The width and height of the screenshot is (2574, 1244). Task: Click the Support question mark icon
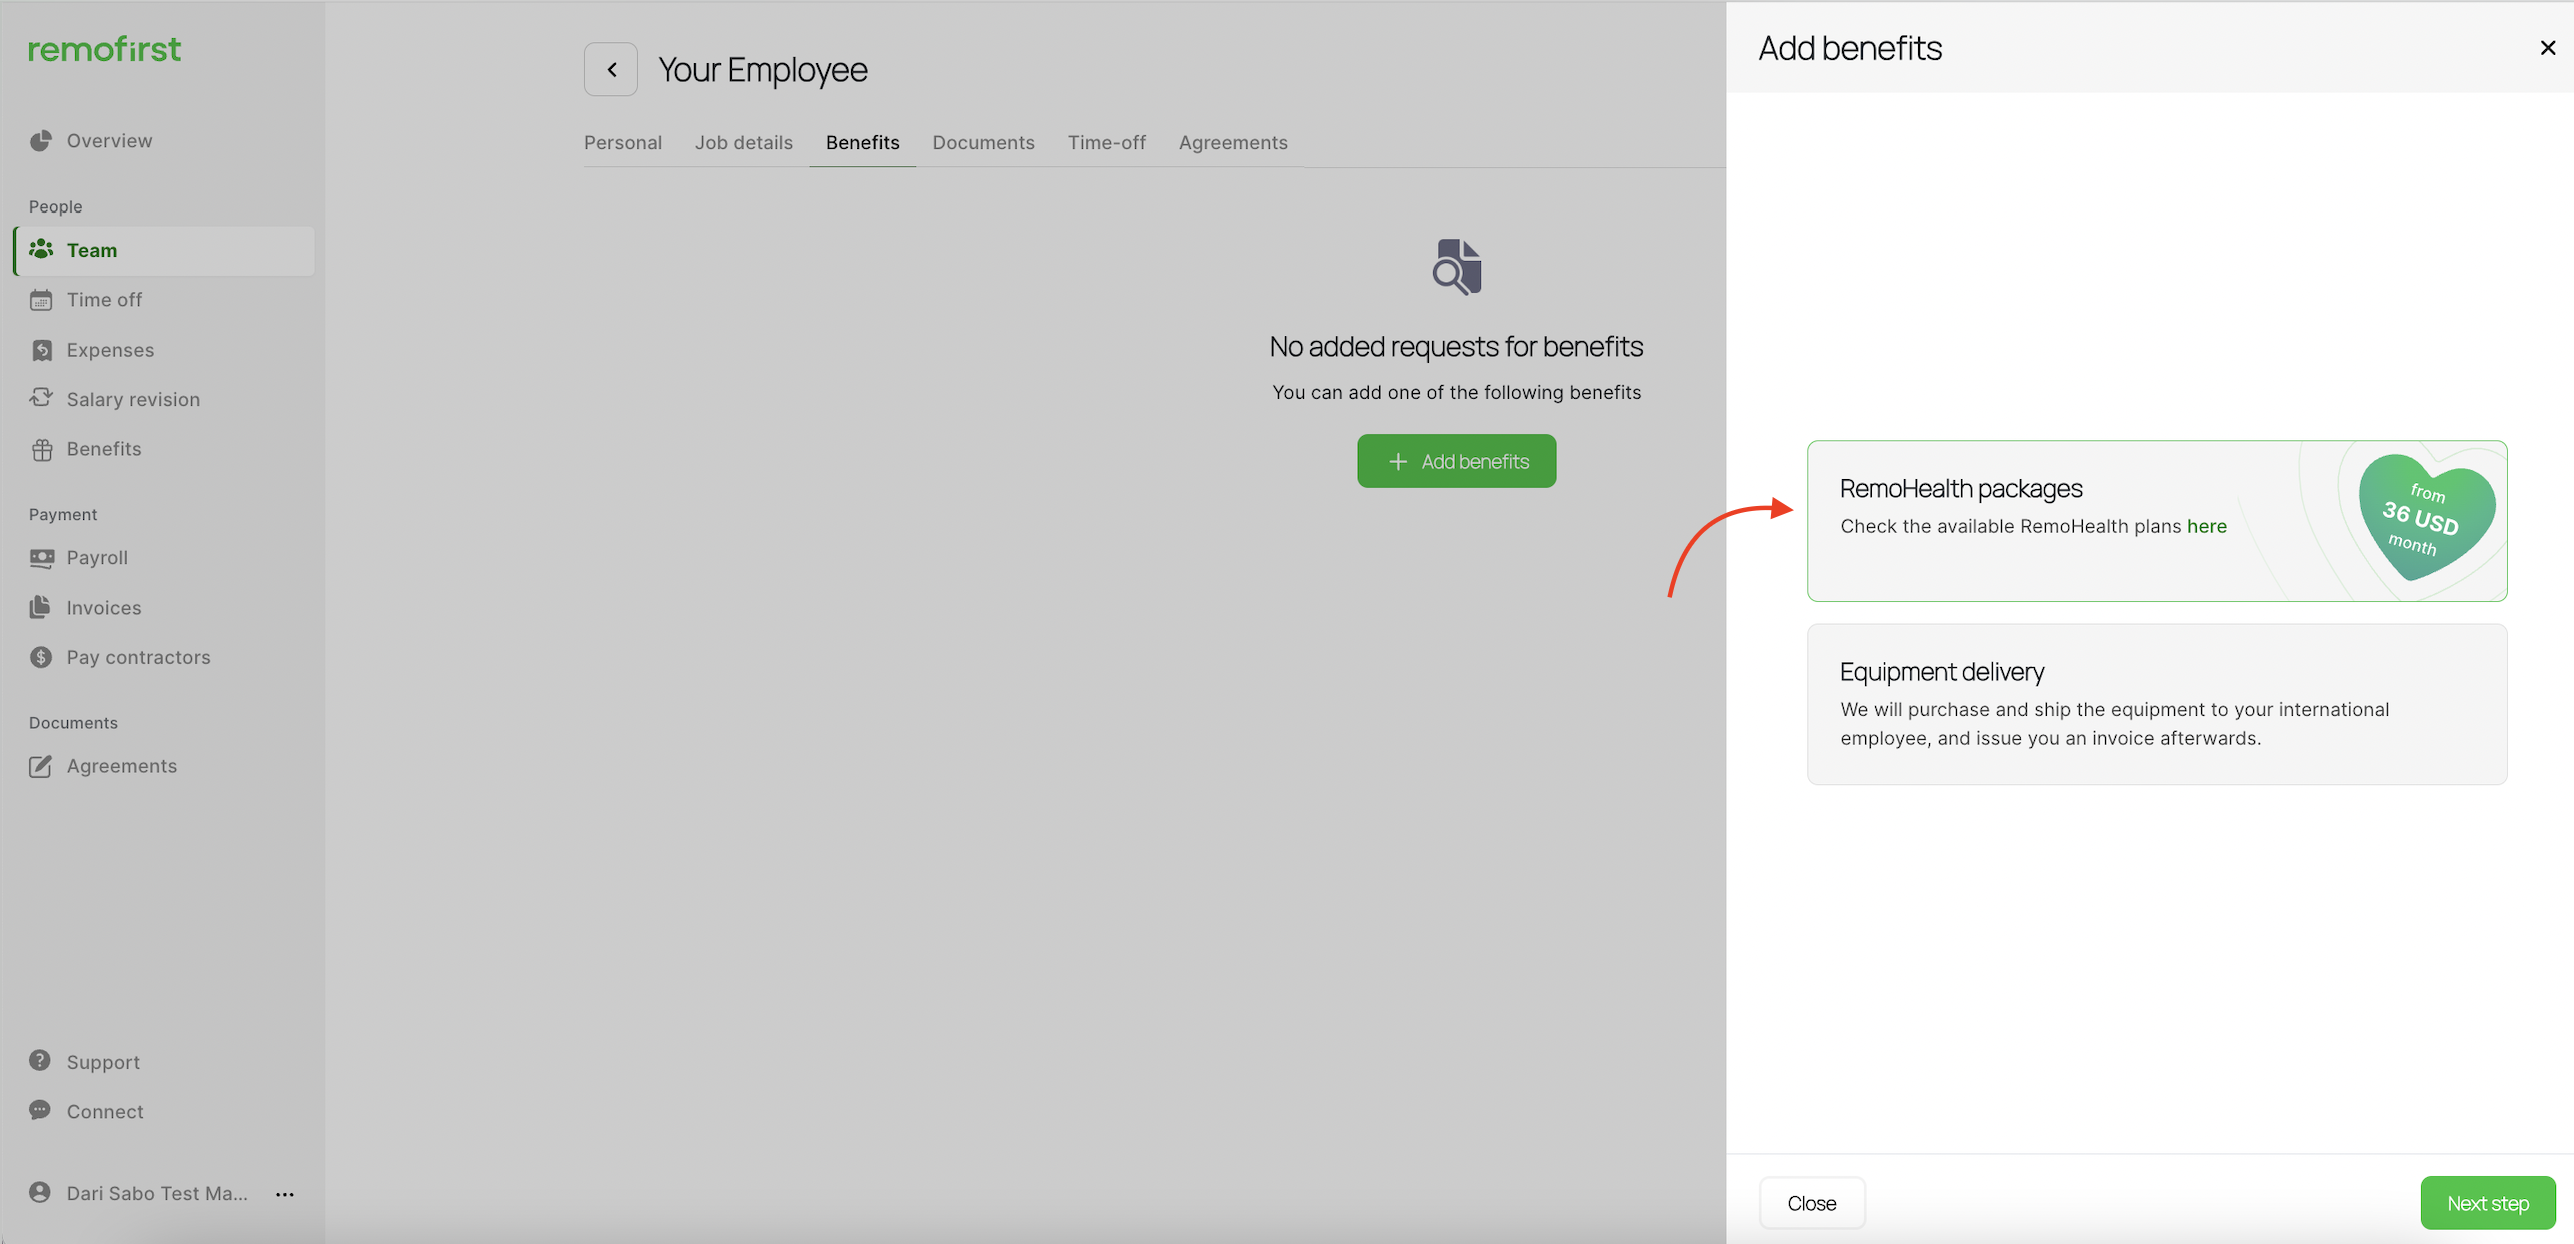[x=40, y=1061]
